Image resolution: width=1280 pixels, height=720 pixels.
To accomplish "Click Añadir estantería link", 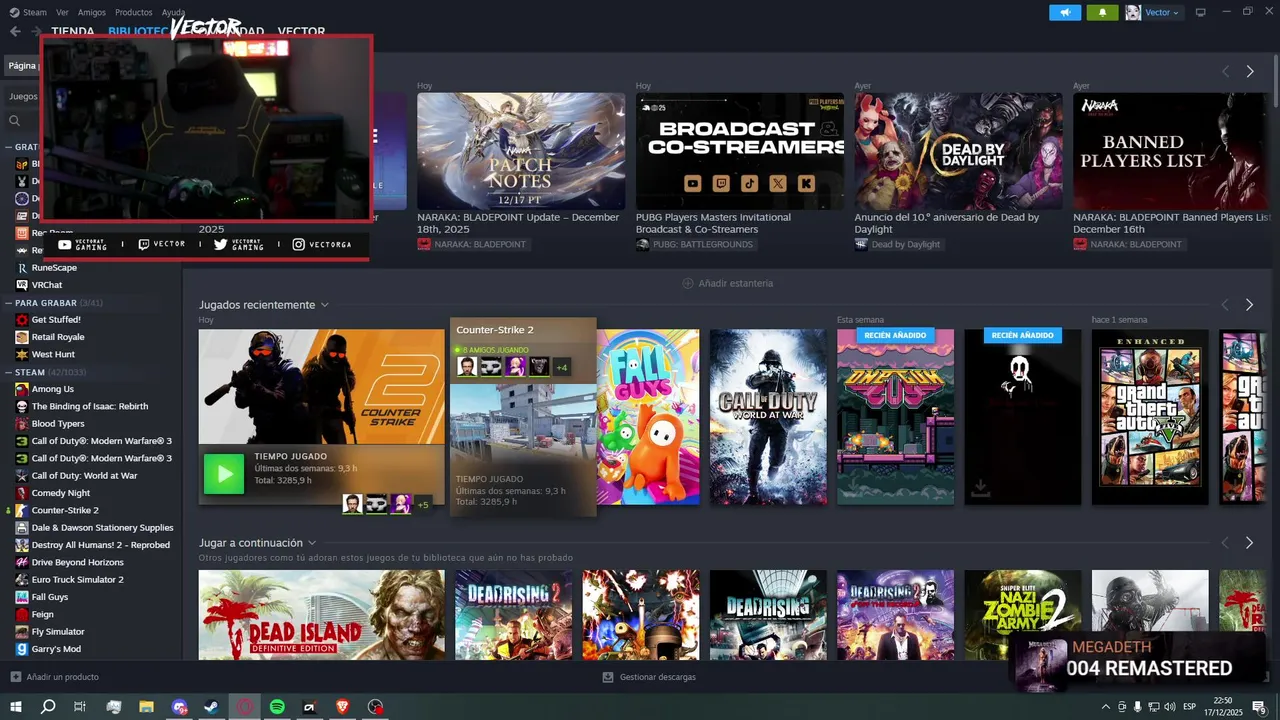I will coord(727,283).
